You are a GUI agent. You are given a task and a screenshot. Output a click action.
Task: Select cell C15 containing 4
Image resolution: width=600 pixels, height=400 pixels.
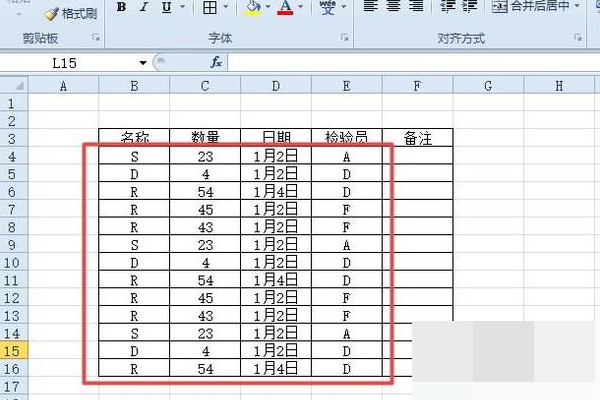[205, 351]
